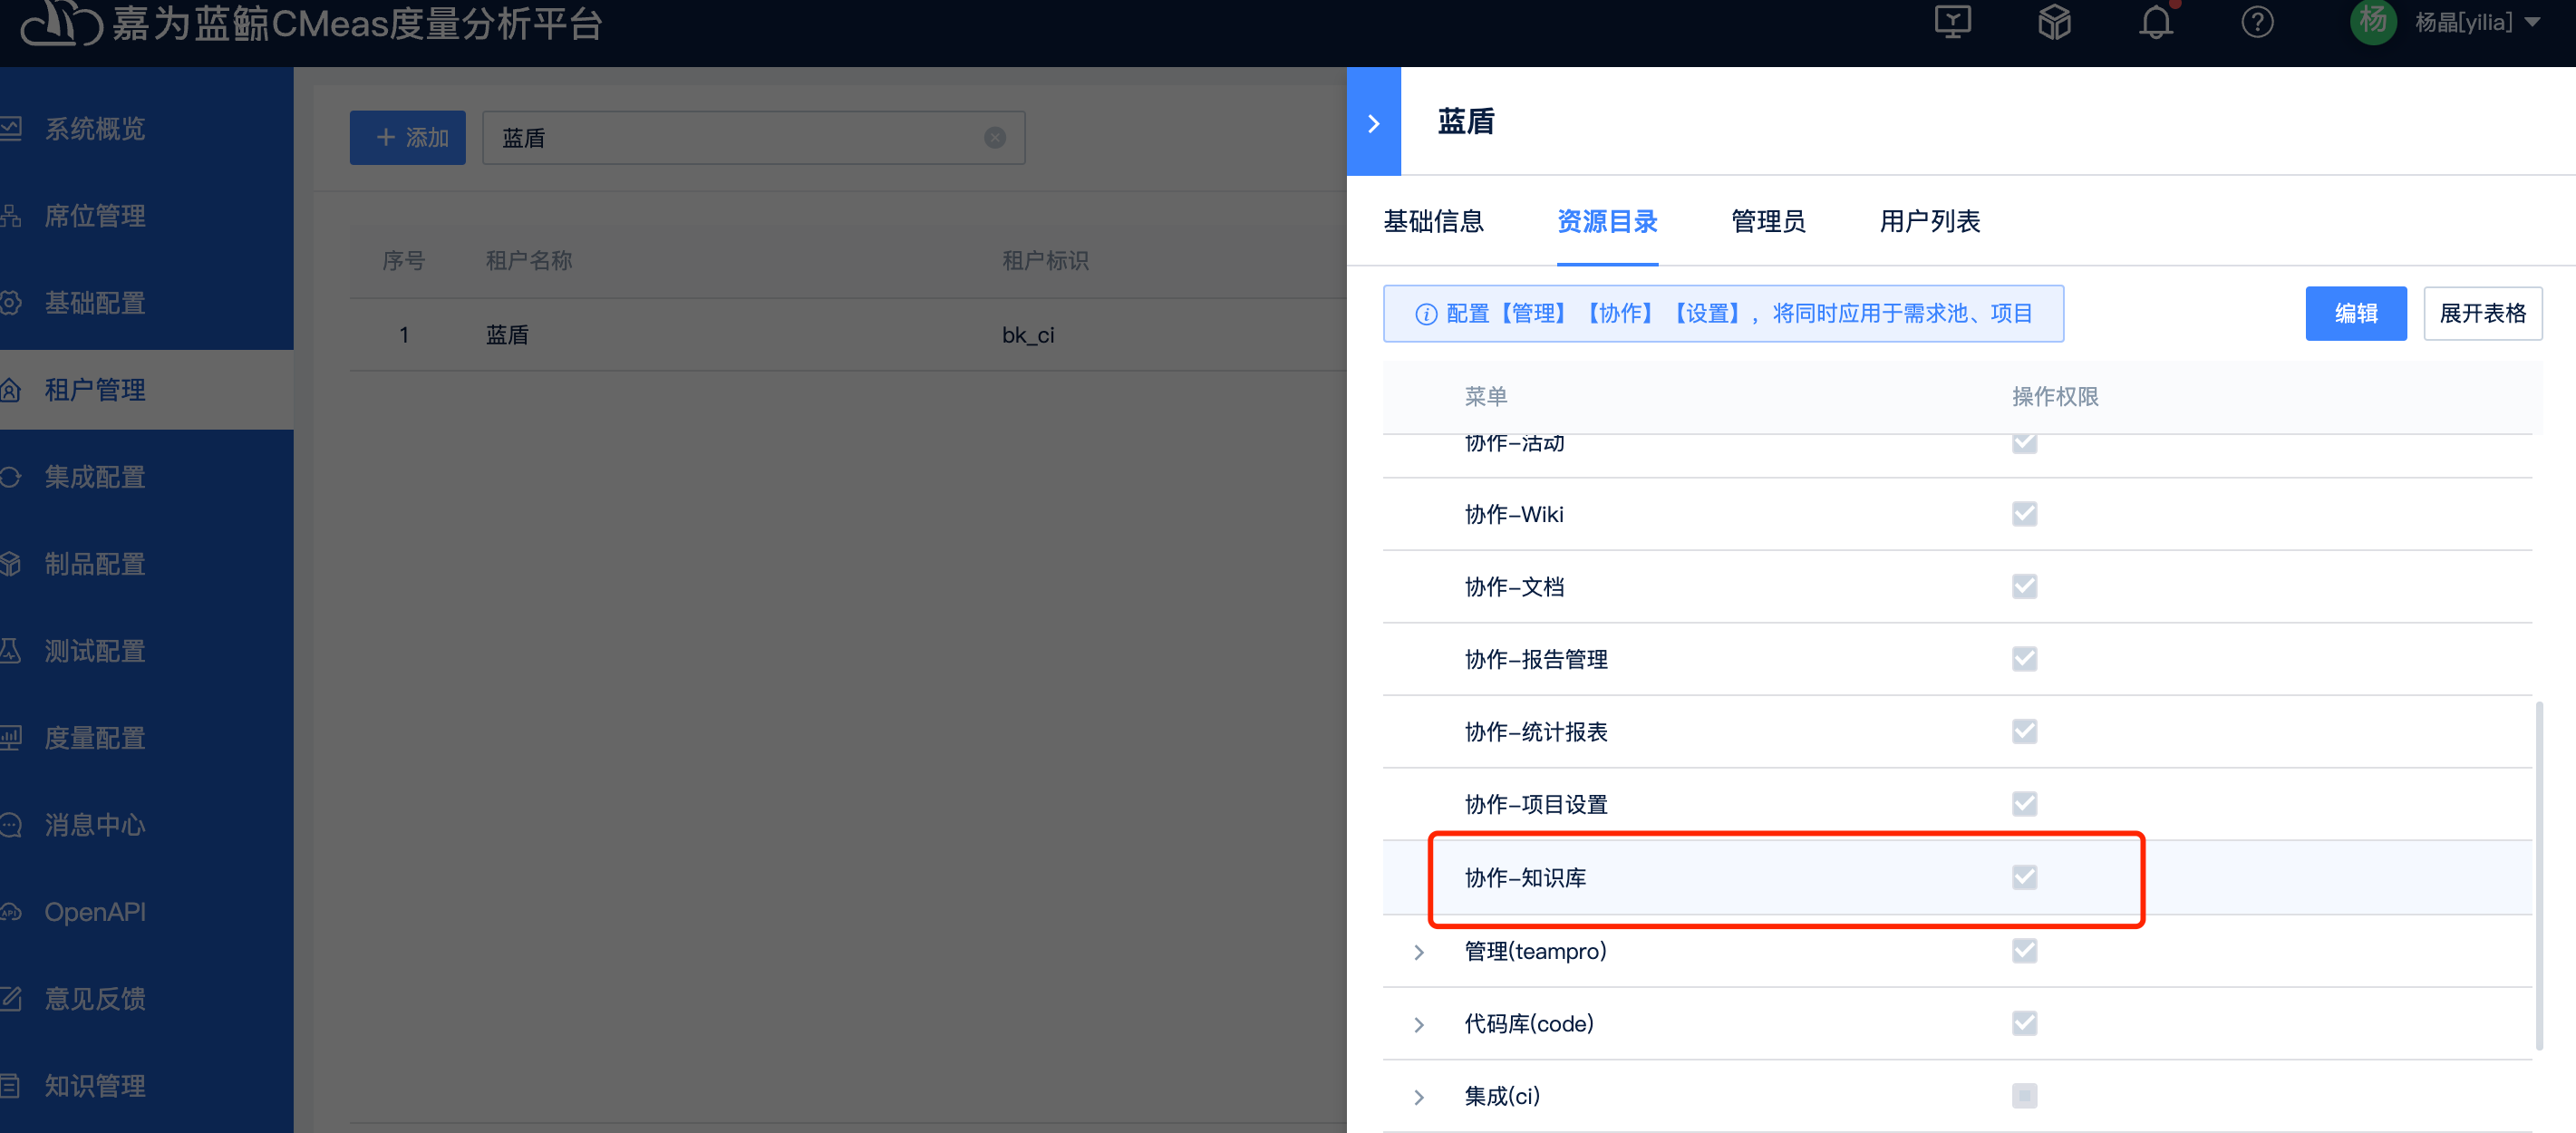The width and height of the screenshot is (2576, 1133).
Task: Click the 消息中心 chat icon
Action: click(x=10, y=824)
